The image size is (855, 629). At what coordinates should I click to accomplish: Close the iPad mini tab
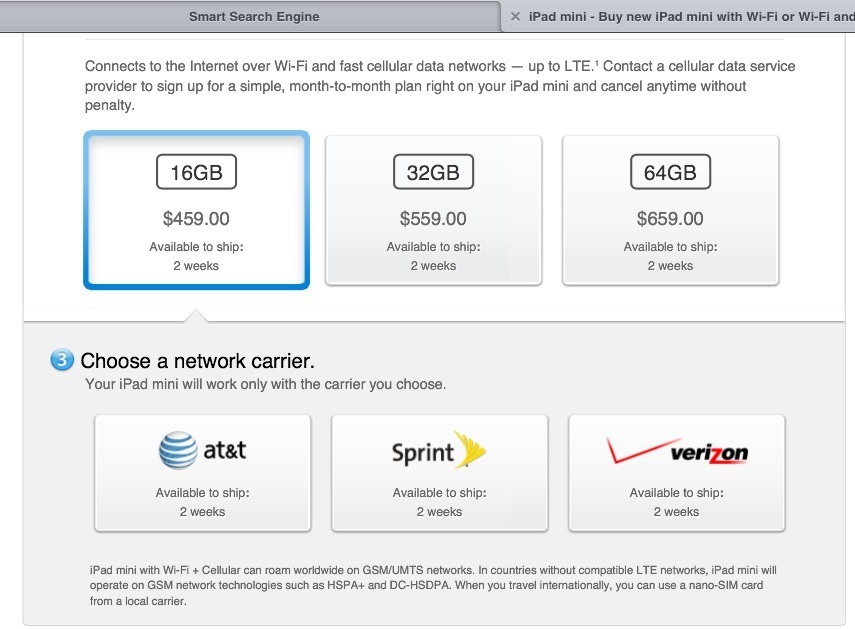pyautogui.click(x=515, y=16)
